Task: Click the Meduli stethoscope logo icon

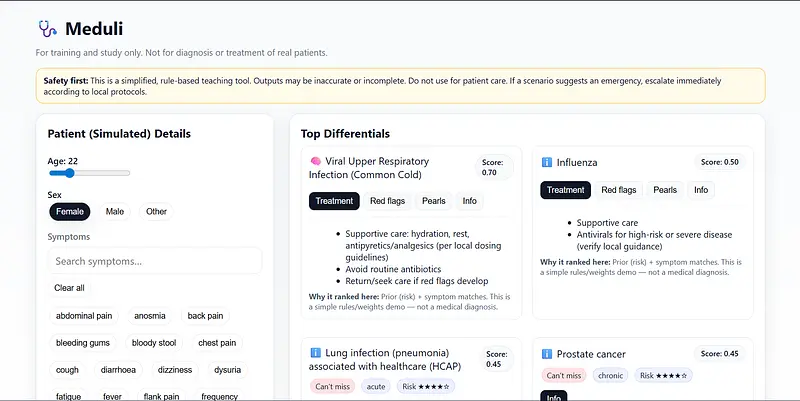Action: point(47,28)
